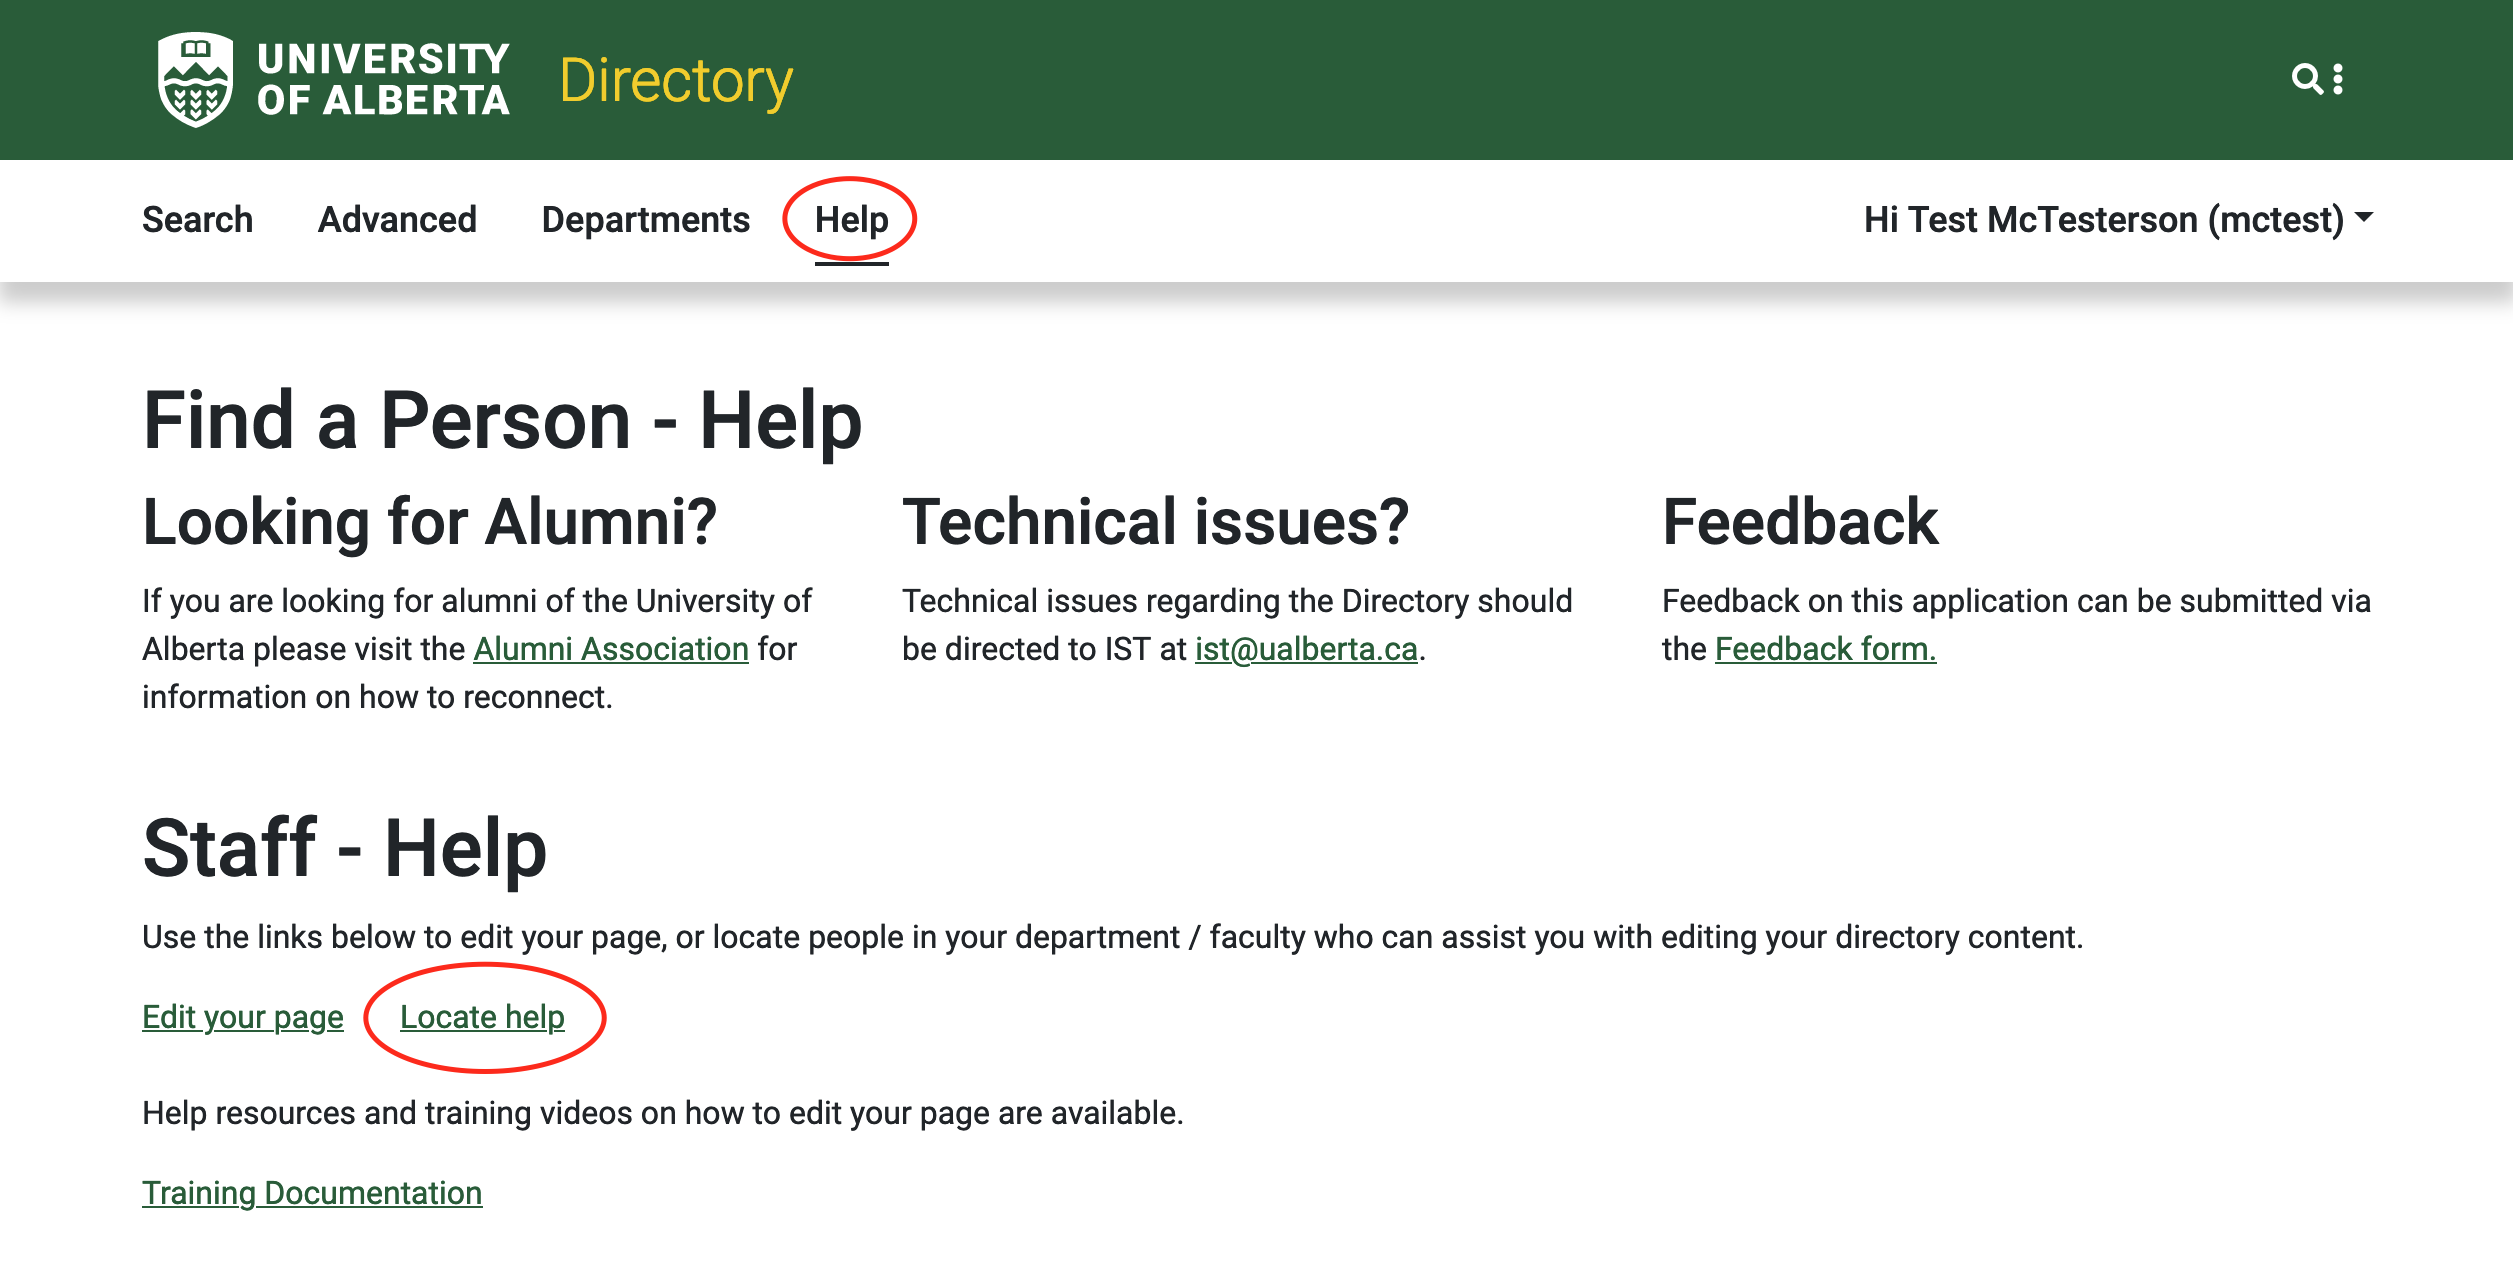Click the University of Alberta shield logo

click(195, 80)
